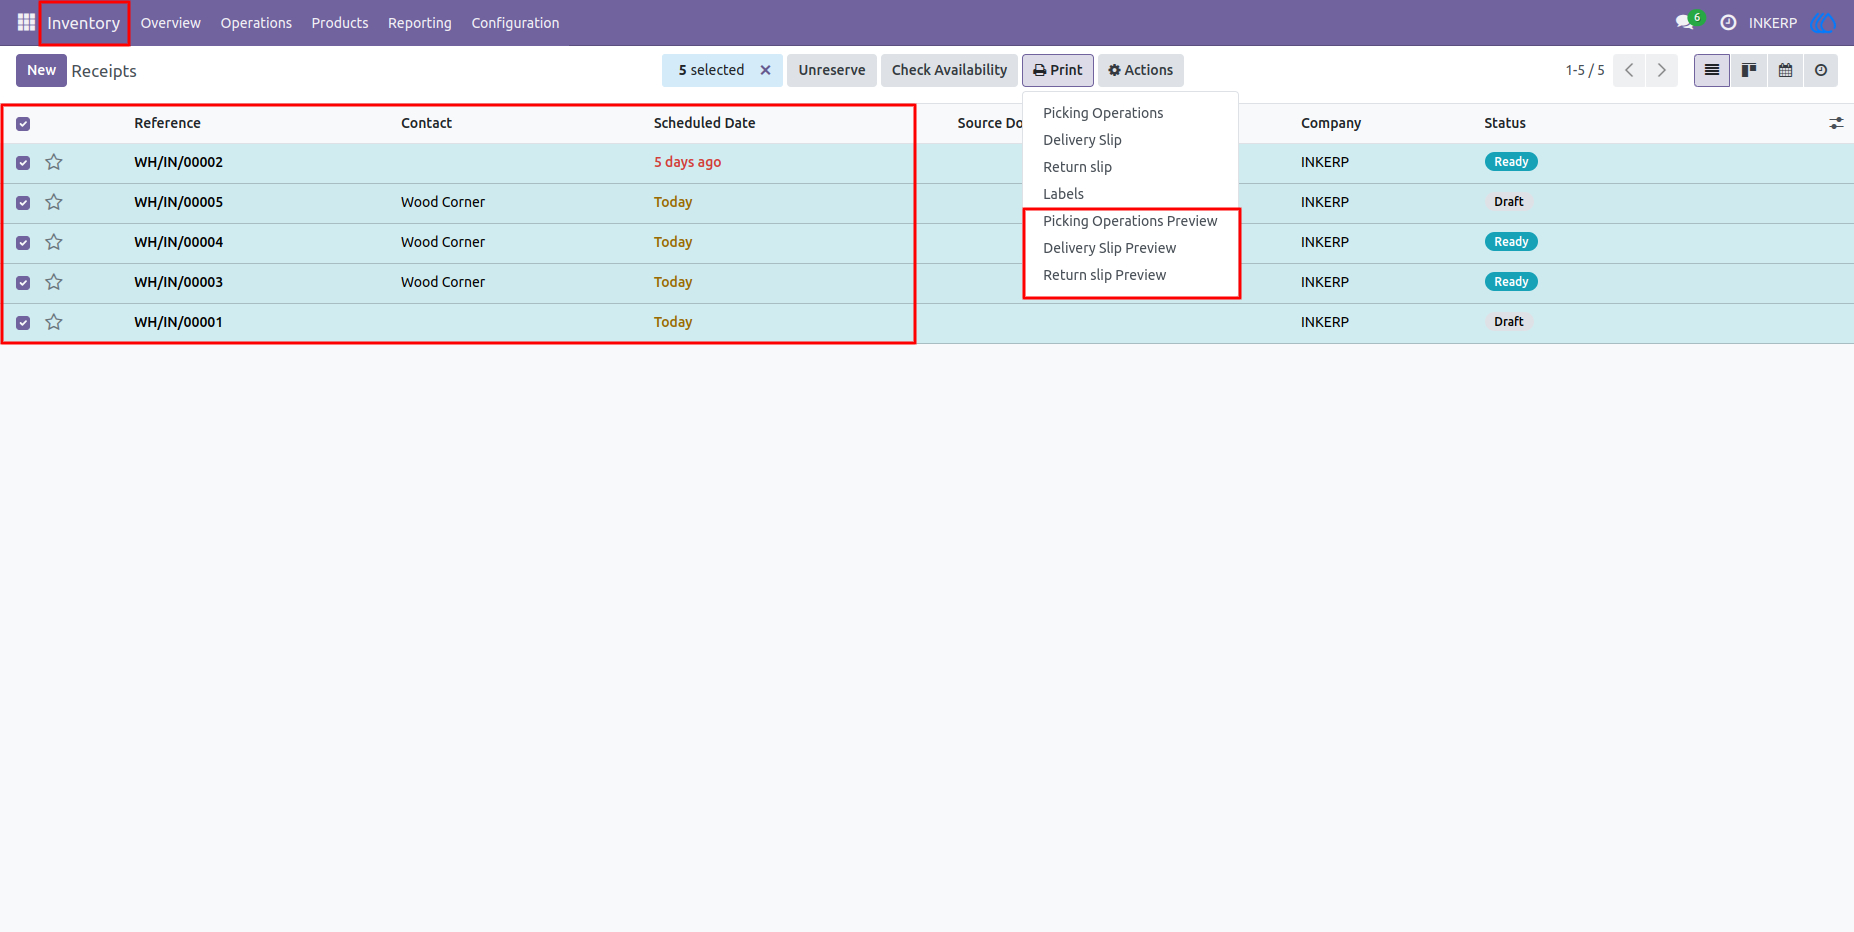Star receipt WH/IN/00004 as favorite

click(54, 242)
